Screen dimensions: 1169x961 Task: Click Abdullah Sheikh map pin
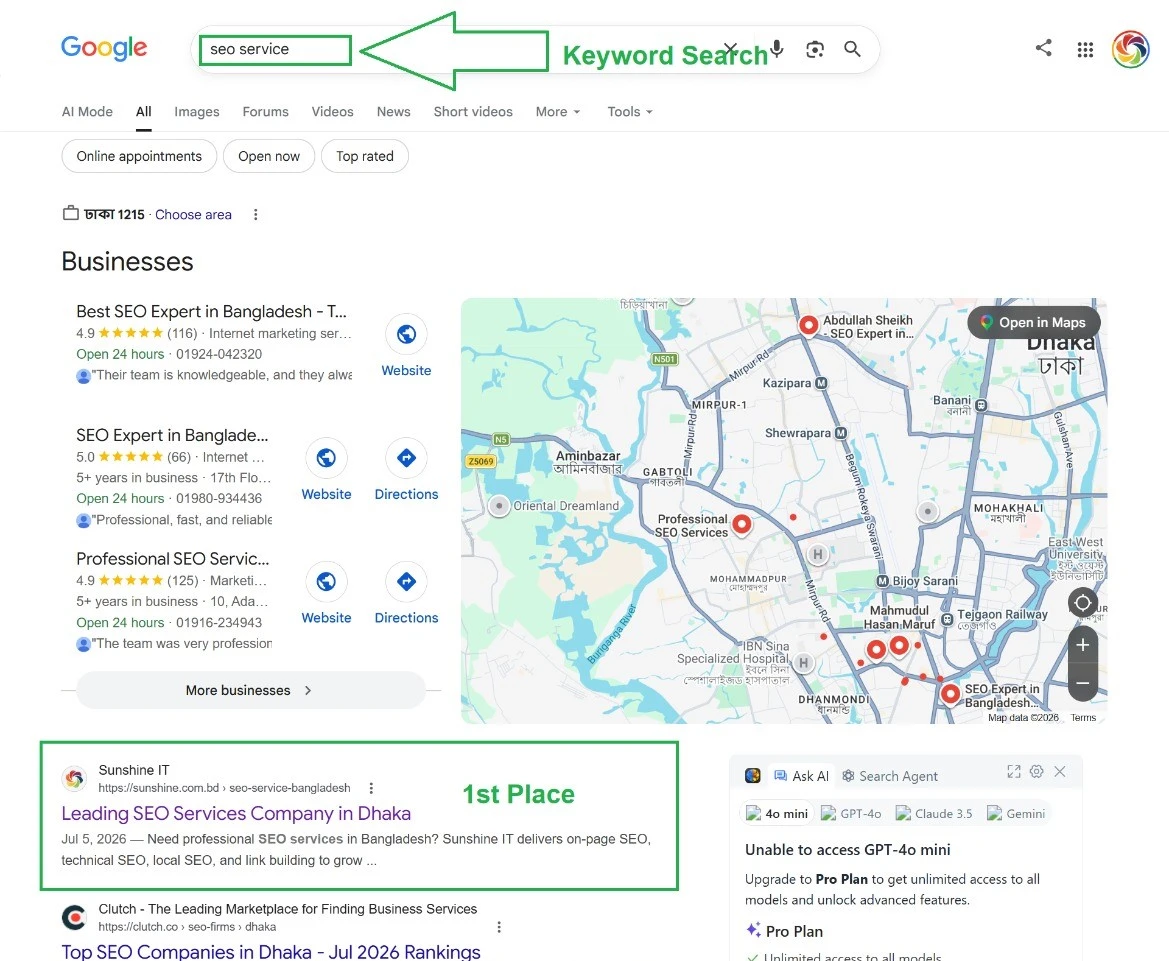point(808,325)
